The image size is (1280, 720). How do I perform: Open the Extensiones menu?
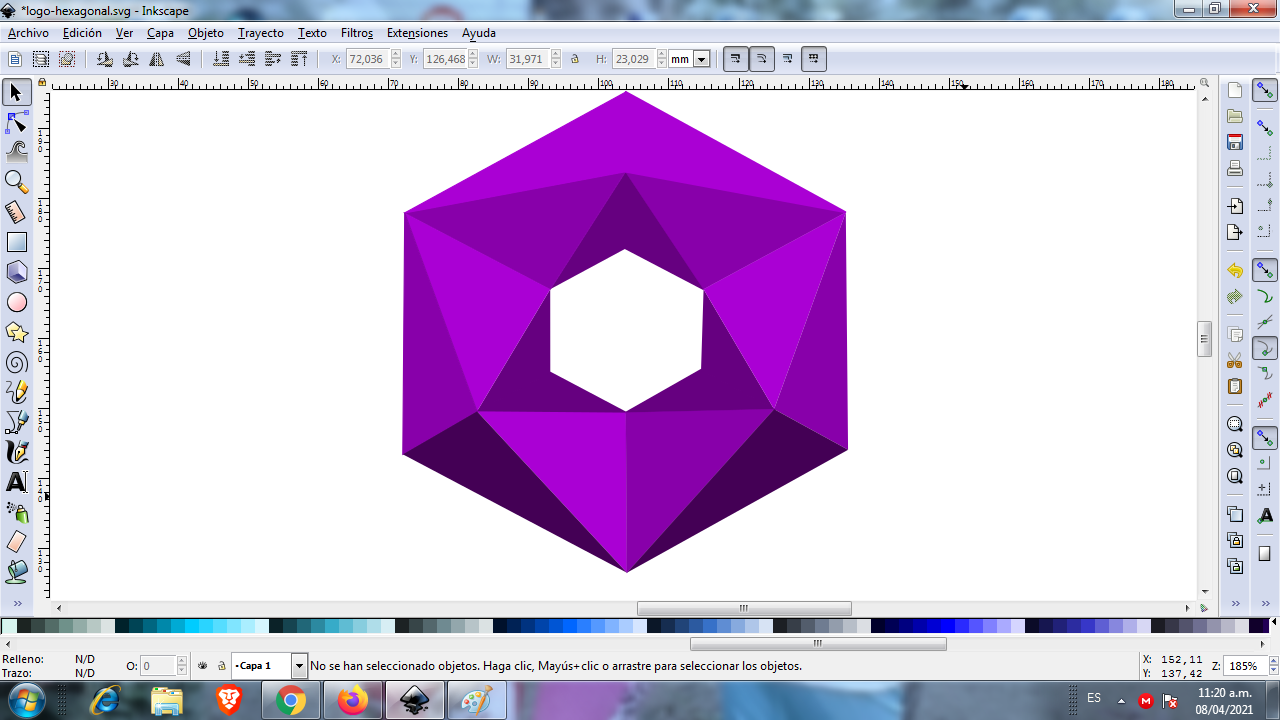click(x=417, y=33)
